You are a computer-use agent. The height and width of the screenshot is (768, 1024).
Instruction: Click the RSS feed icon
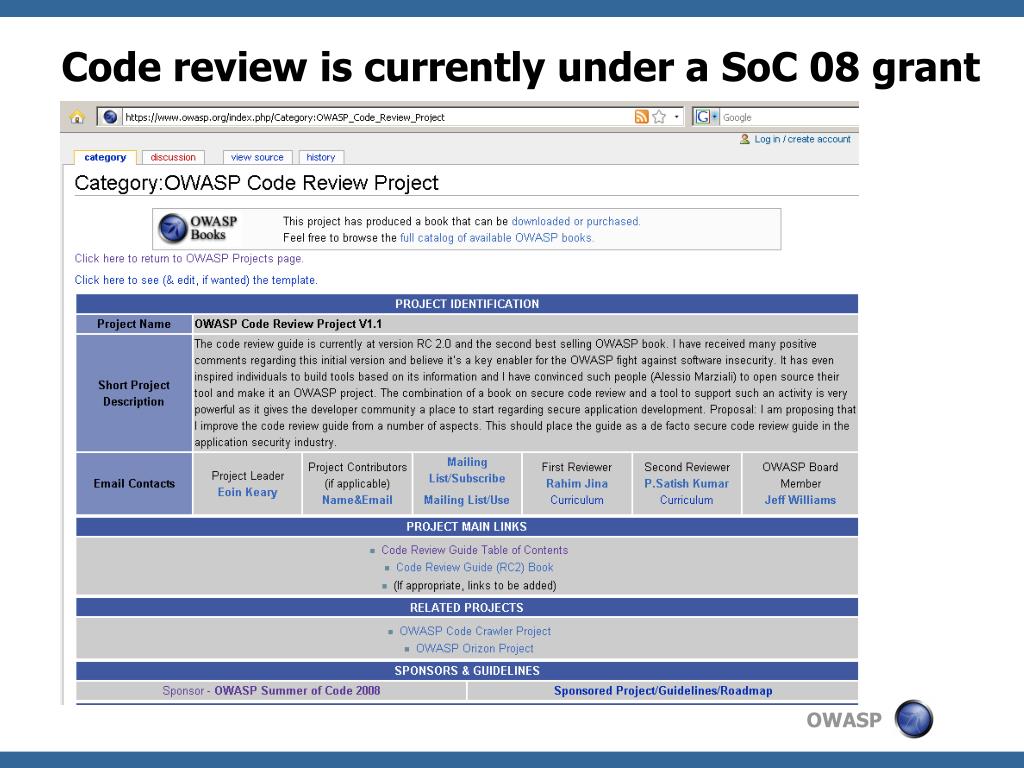(641, 117)
